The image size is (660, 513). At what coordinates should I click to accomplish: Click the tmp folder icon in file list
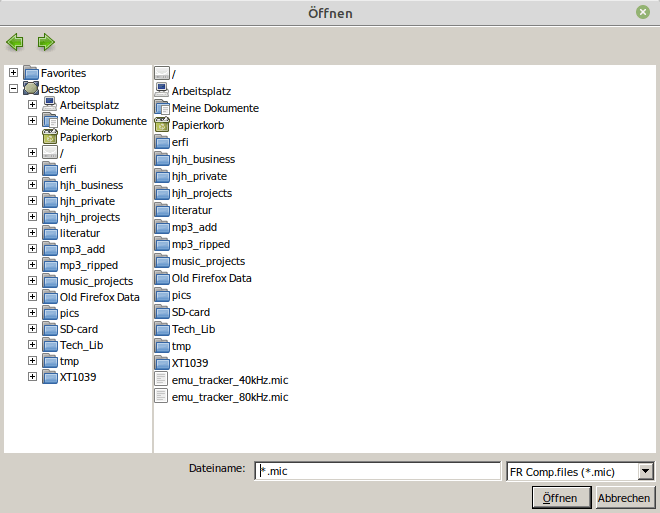(162, 346)
